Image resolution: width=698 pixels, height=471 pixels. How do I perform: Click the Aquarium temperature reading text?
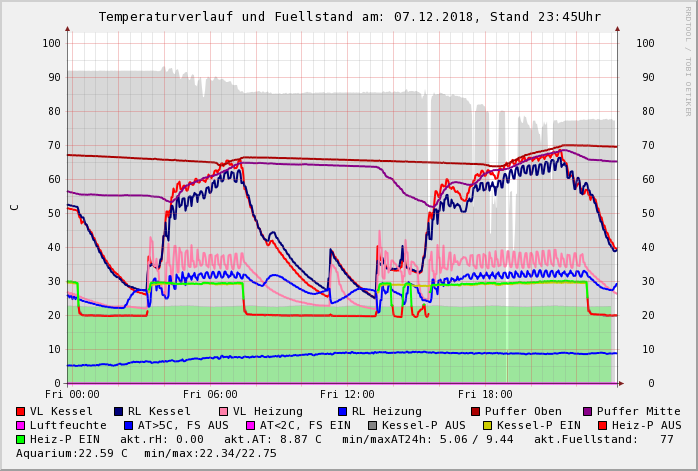(72, 453)
